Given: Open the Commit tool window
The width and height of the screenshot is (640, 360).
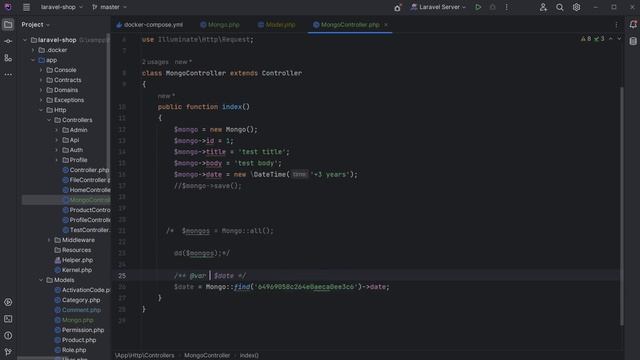Looking at the screenshot, I should pyautogui.click(x=8, y=41).
